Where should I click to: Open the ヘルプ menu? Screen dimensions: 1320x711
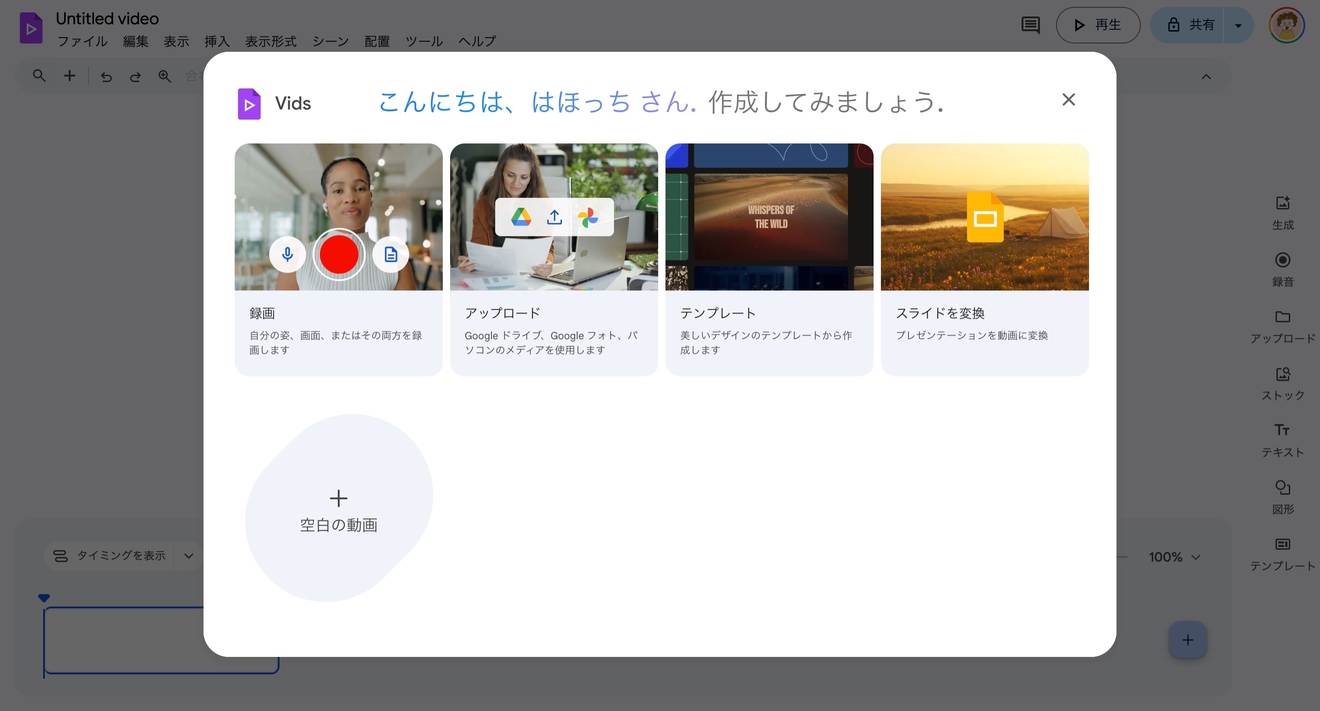(x=477, y=42)
